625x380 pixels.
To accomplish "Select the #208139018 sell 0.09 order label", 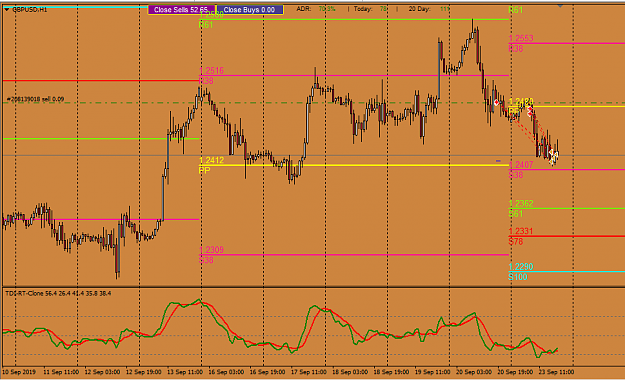I will click(x=35, y=99).
